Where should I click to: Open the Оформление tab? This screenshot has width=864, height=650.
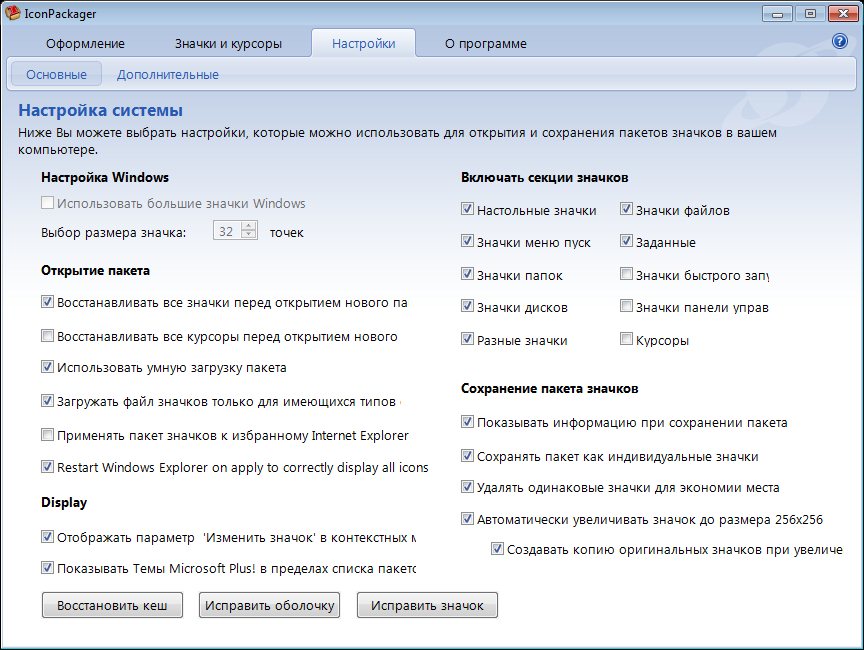86,44
